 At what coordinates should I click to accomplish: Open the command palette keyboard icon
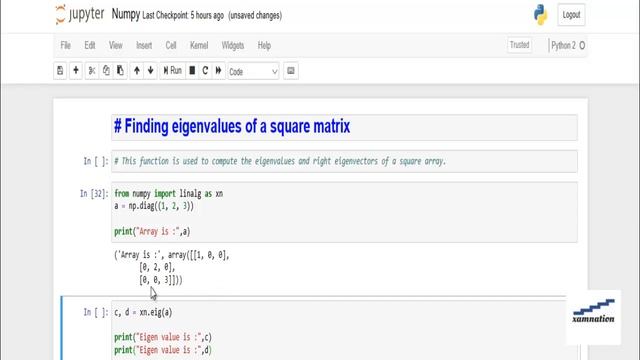pyautogui.click(x=291, y=71)
